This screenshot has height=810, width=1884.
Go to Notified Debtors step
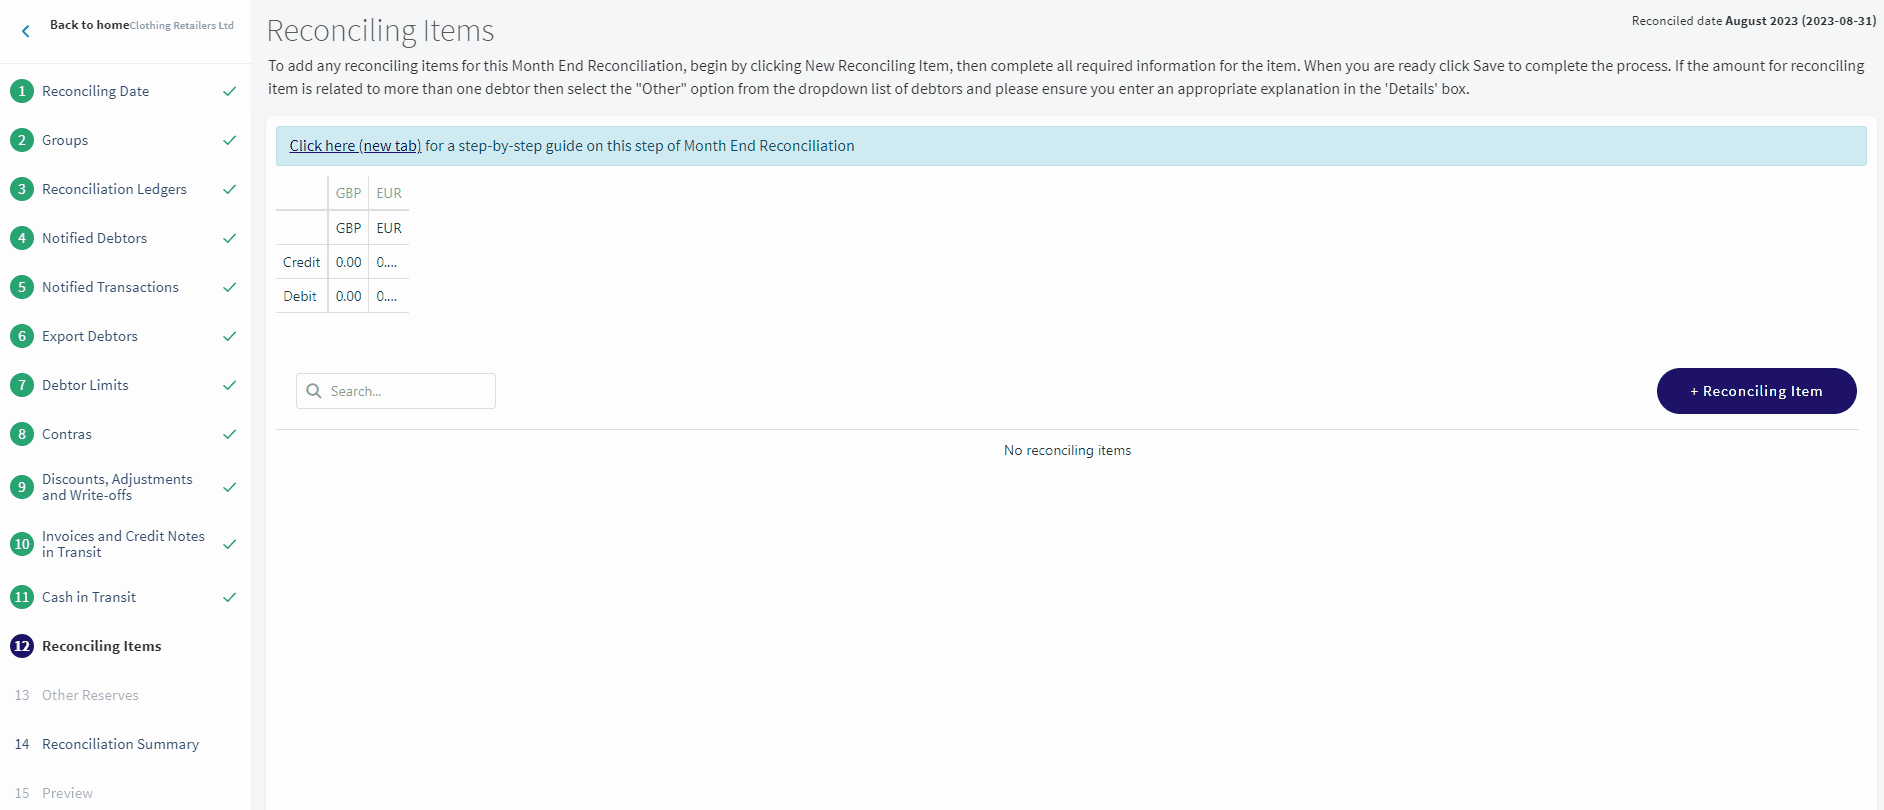tap(94, 238)
